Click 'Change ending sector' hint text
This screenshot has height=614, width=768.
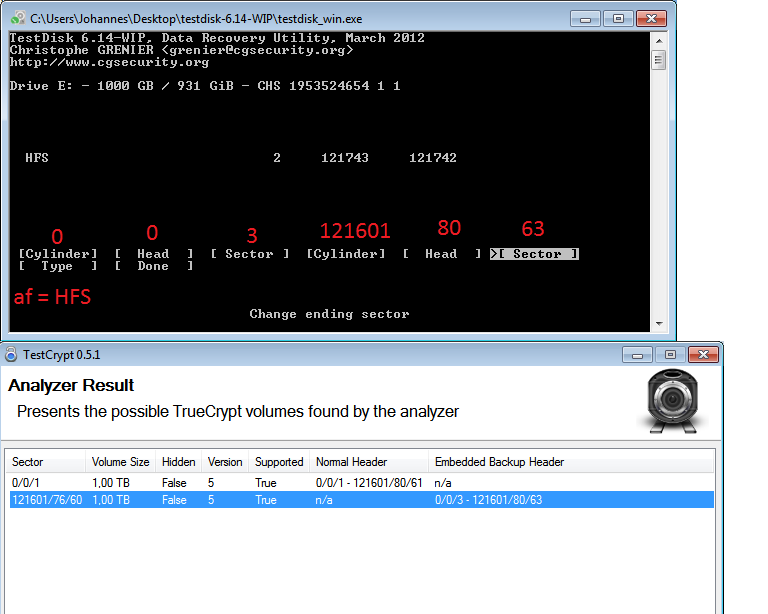[x=329, y=314]
